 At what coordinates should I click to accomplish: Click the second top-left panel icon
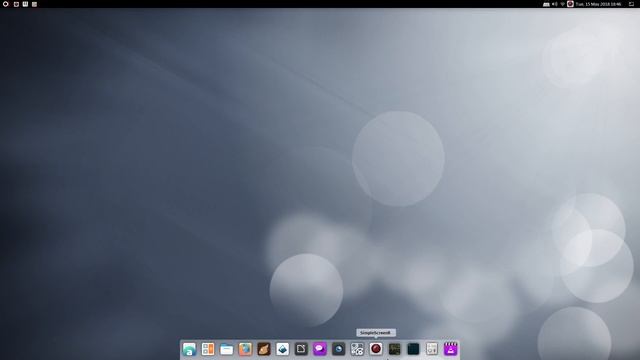(x=16, y=4)
